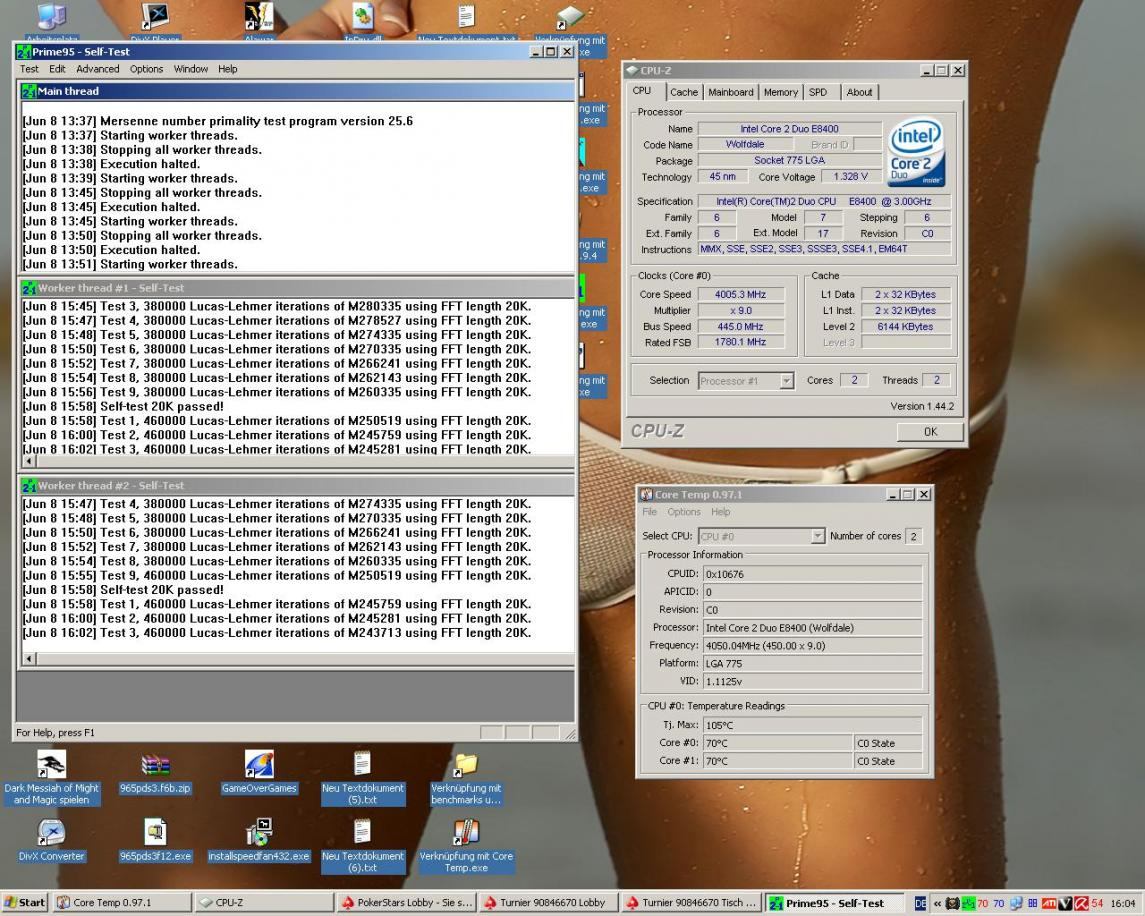Click the VID value 1.1125v in Core Temp
Screen dimensions: 1145x916
point(811,682)
